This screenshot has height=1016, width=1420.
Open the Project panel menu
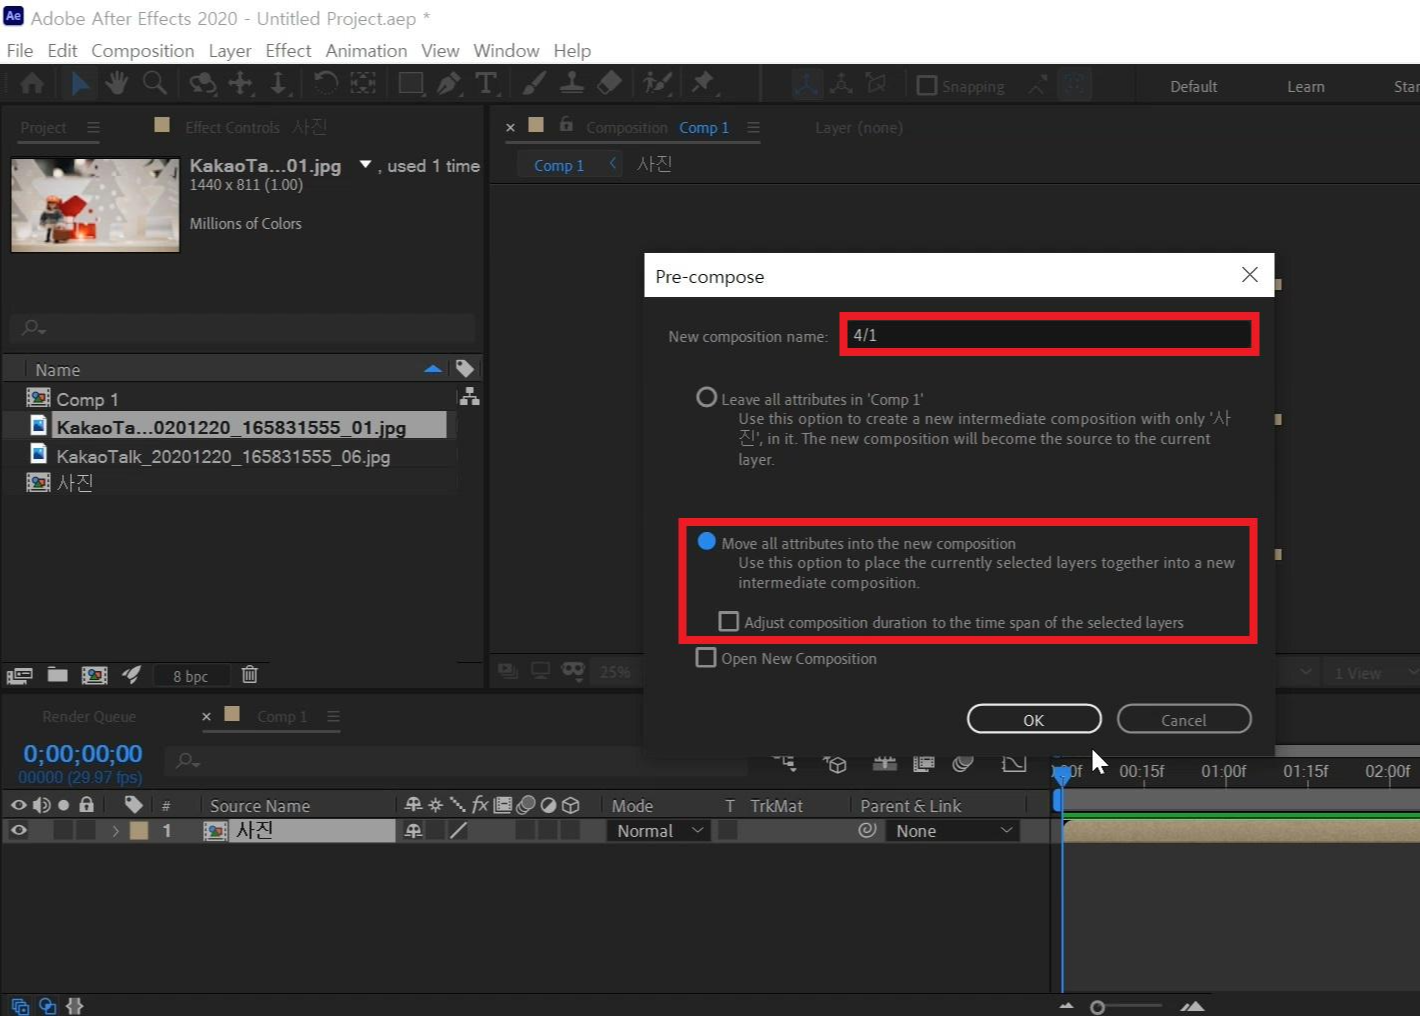93,127
